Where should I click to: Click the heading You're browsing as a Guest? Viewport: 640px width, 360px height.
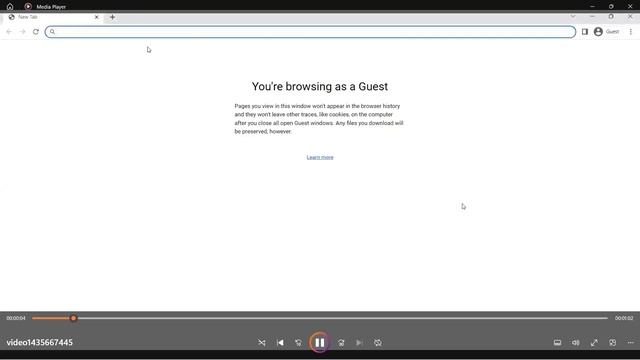[320, 87]
